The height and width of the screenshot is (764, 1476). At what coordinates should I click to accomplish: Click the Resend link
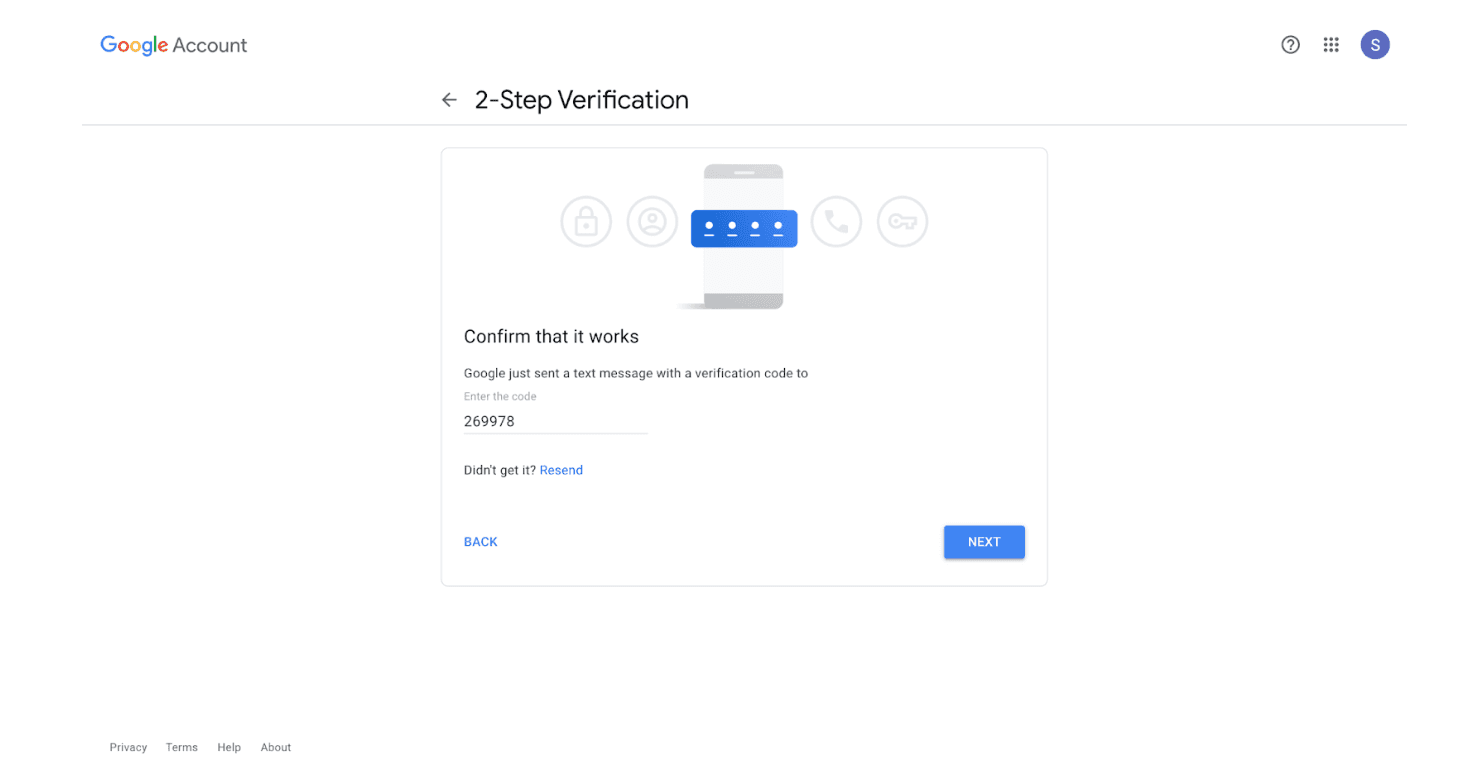561,470
